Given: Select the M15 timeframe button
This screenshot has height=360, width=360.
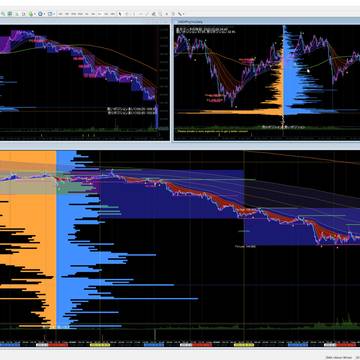Looking at the screenshot, I should [73, 14].
